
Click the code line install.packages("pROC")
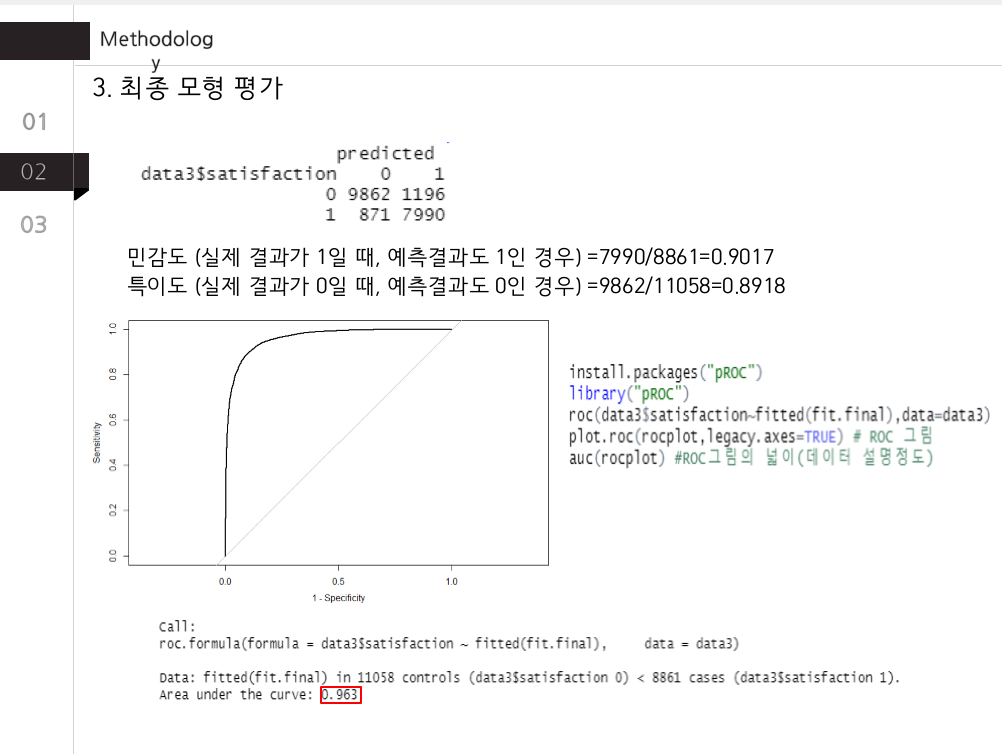[x=665, y=372]
